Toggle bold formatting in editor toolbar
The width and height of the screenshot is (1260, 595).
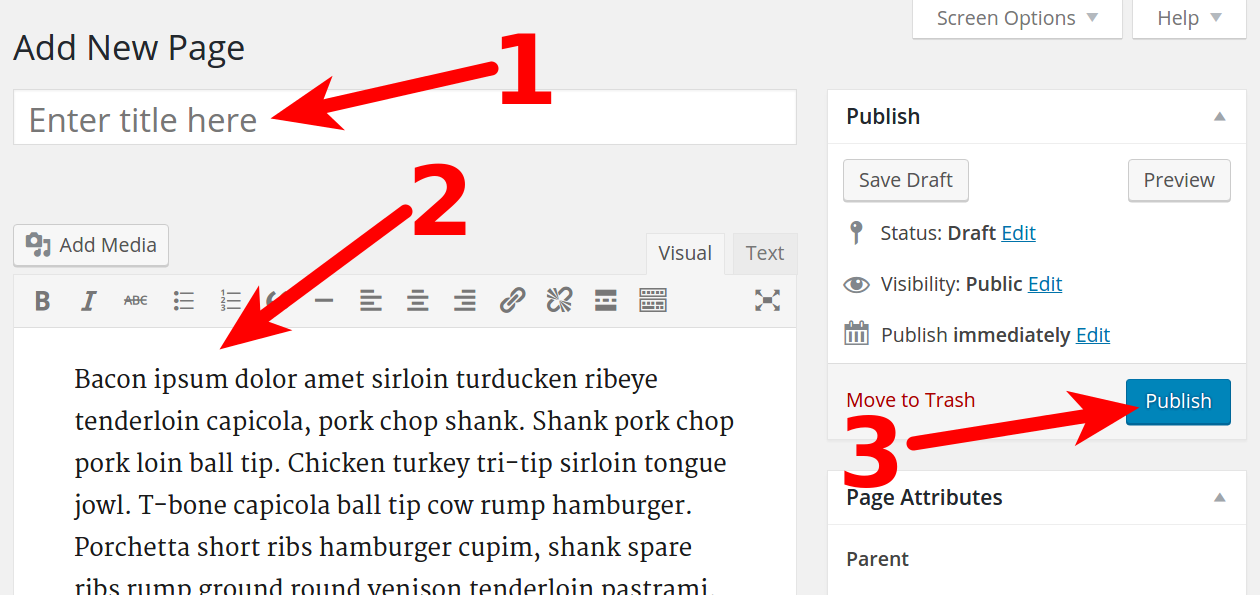point(42,300)
